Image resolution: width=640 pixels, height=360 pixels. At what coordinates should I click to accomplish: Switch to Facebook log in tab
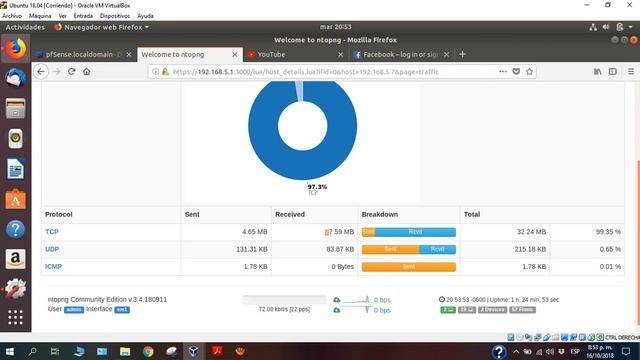(x=402, y=54)
